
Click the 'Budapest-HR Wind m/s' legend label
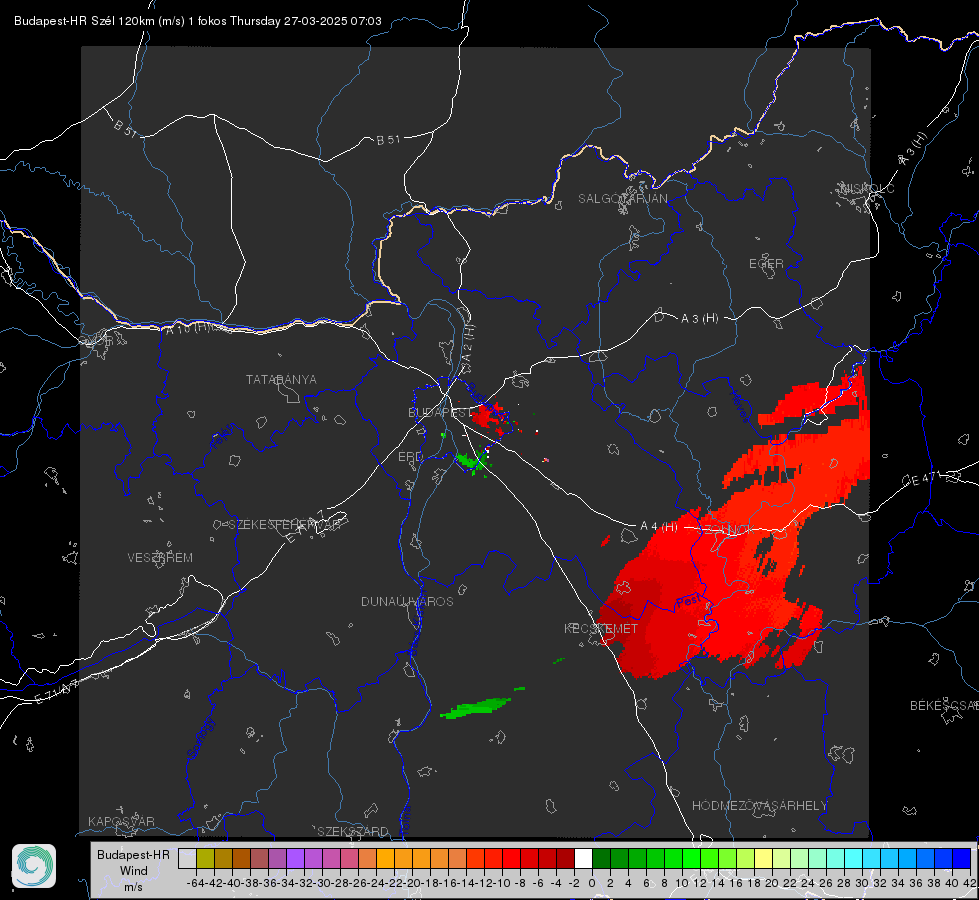134,871
